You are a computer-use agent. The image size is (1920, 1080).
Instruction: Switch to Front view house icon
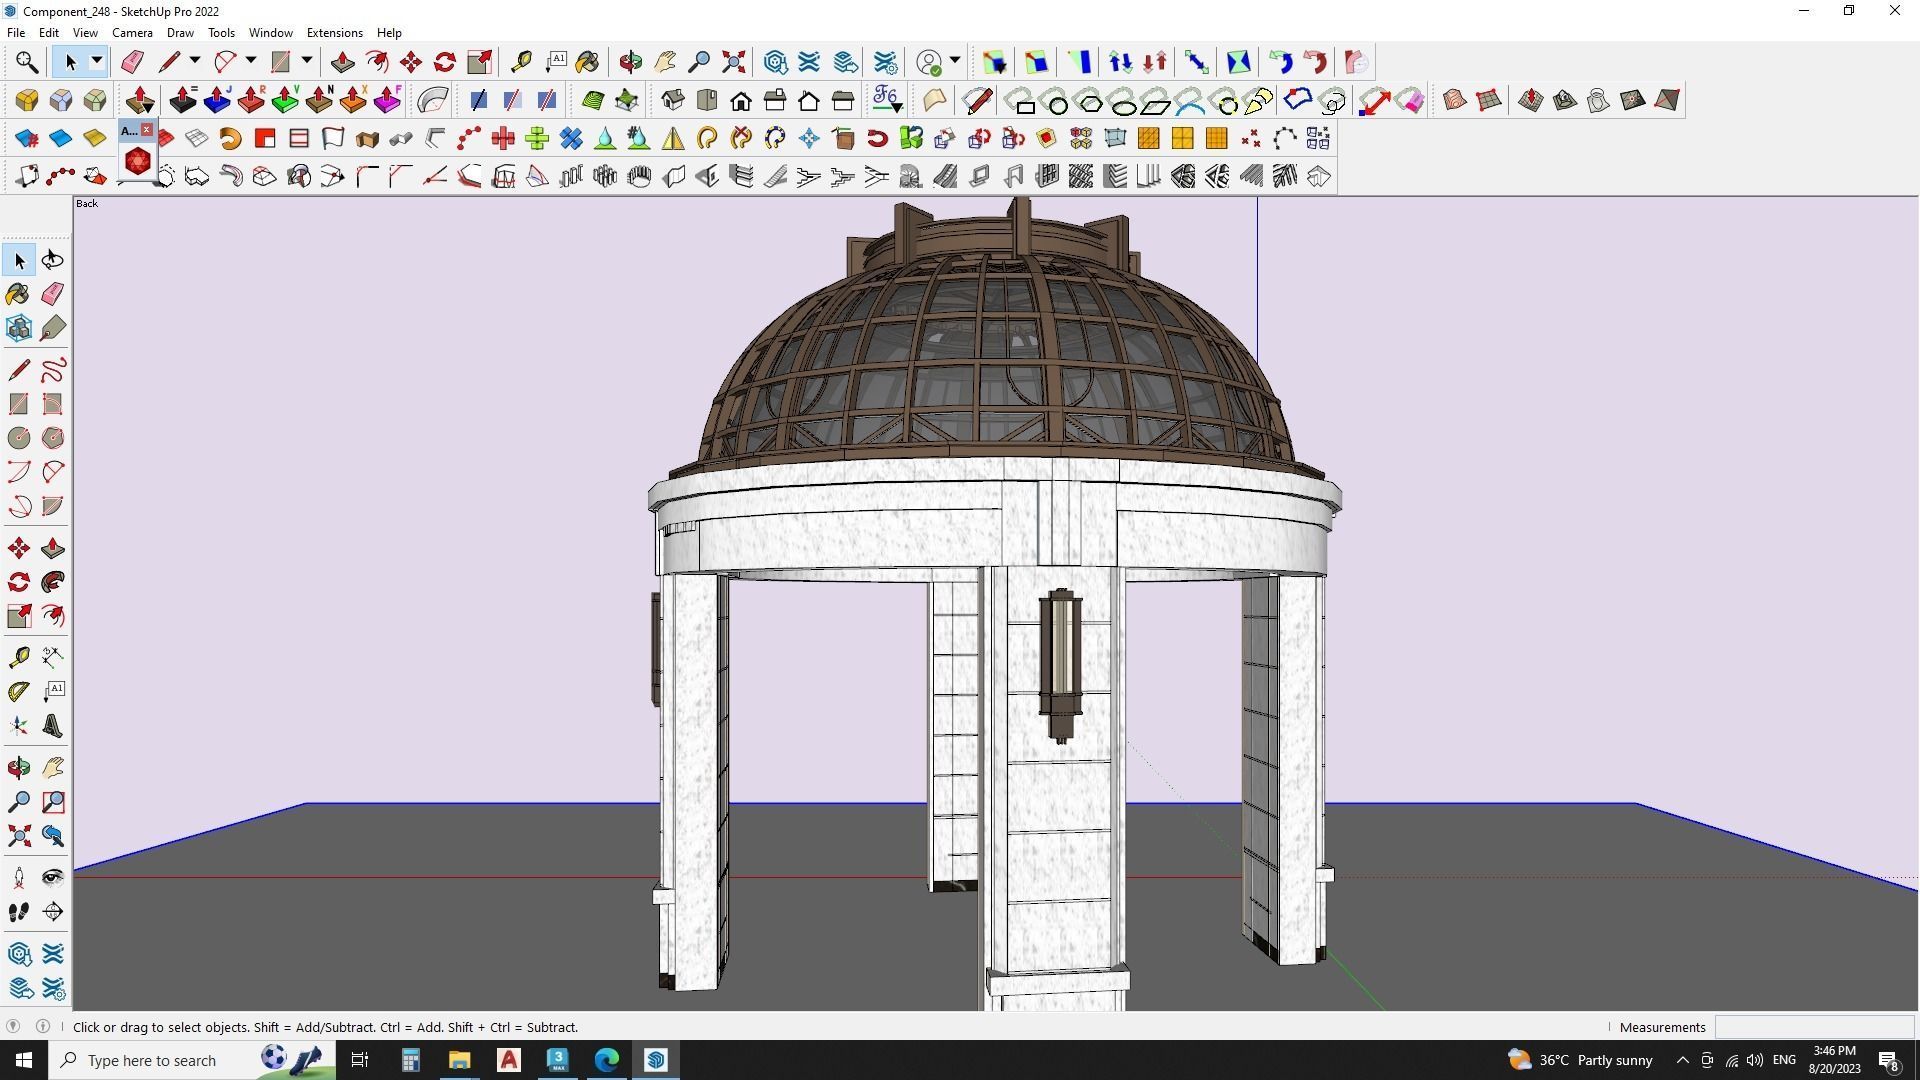coord(741,100)
